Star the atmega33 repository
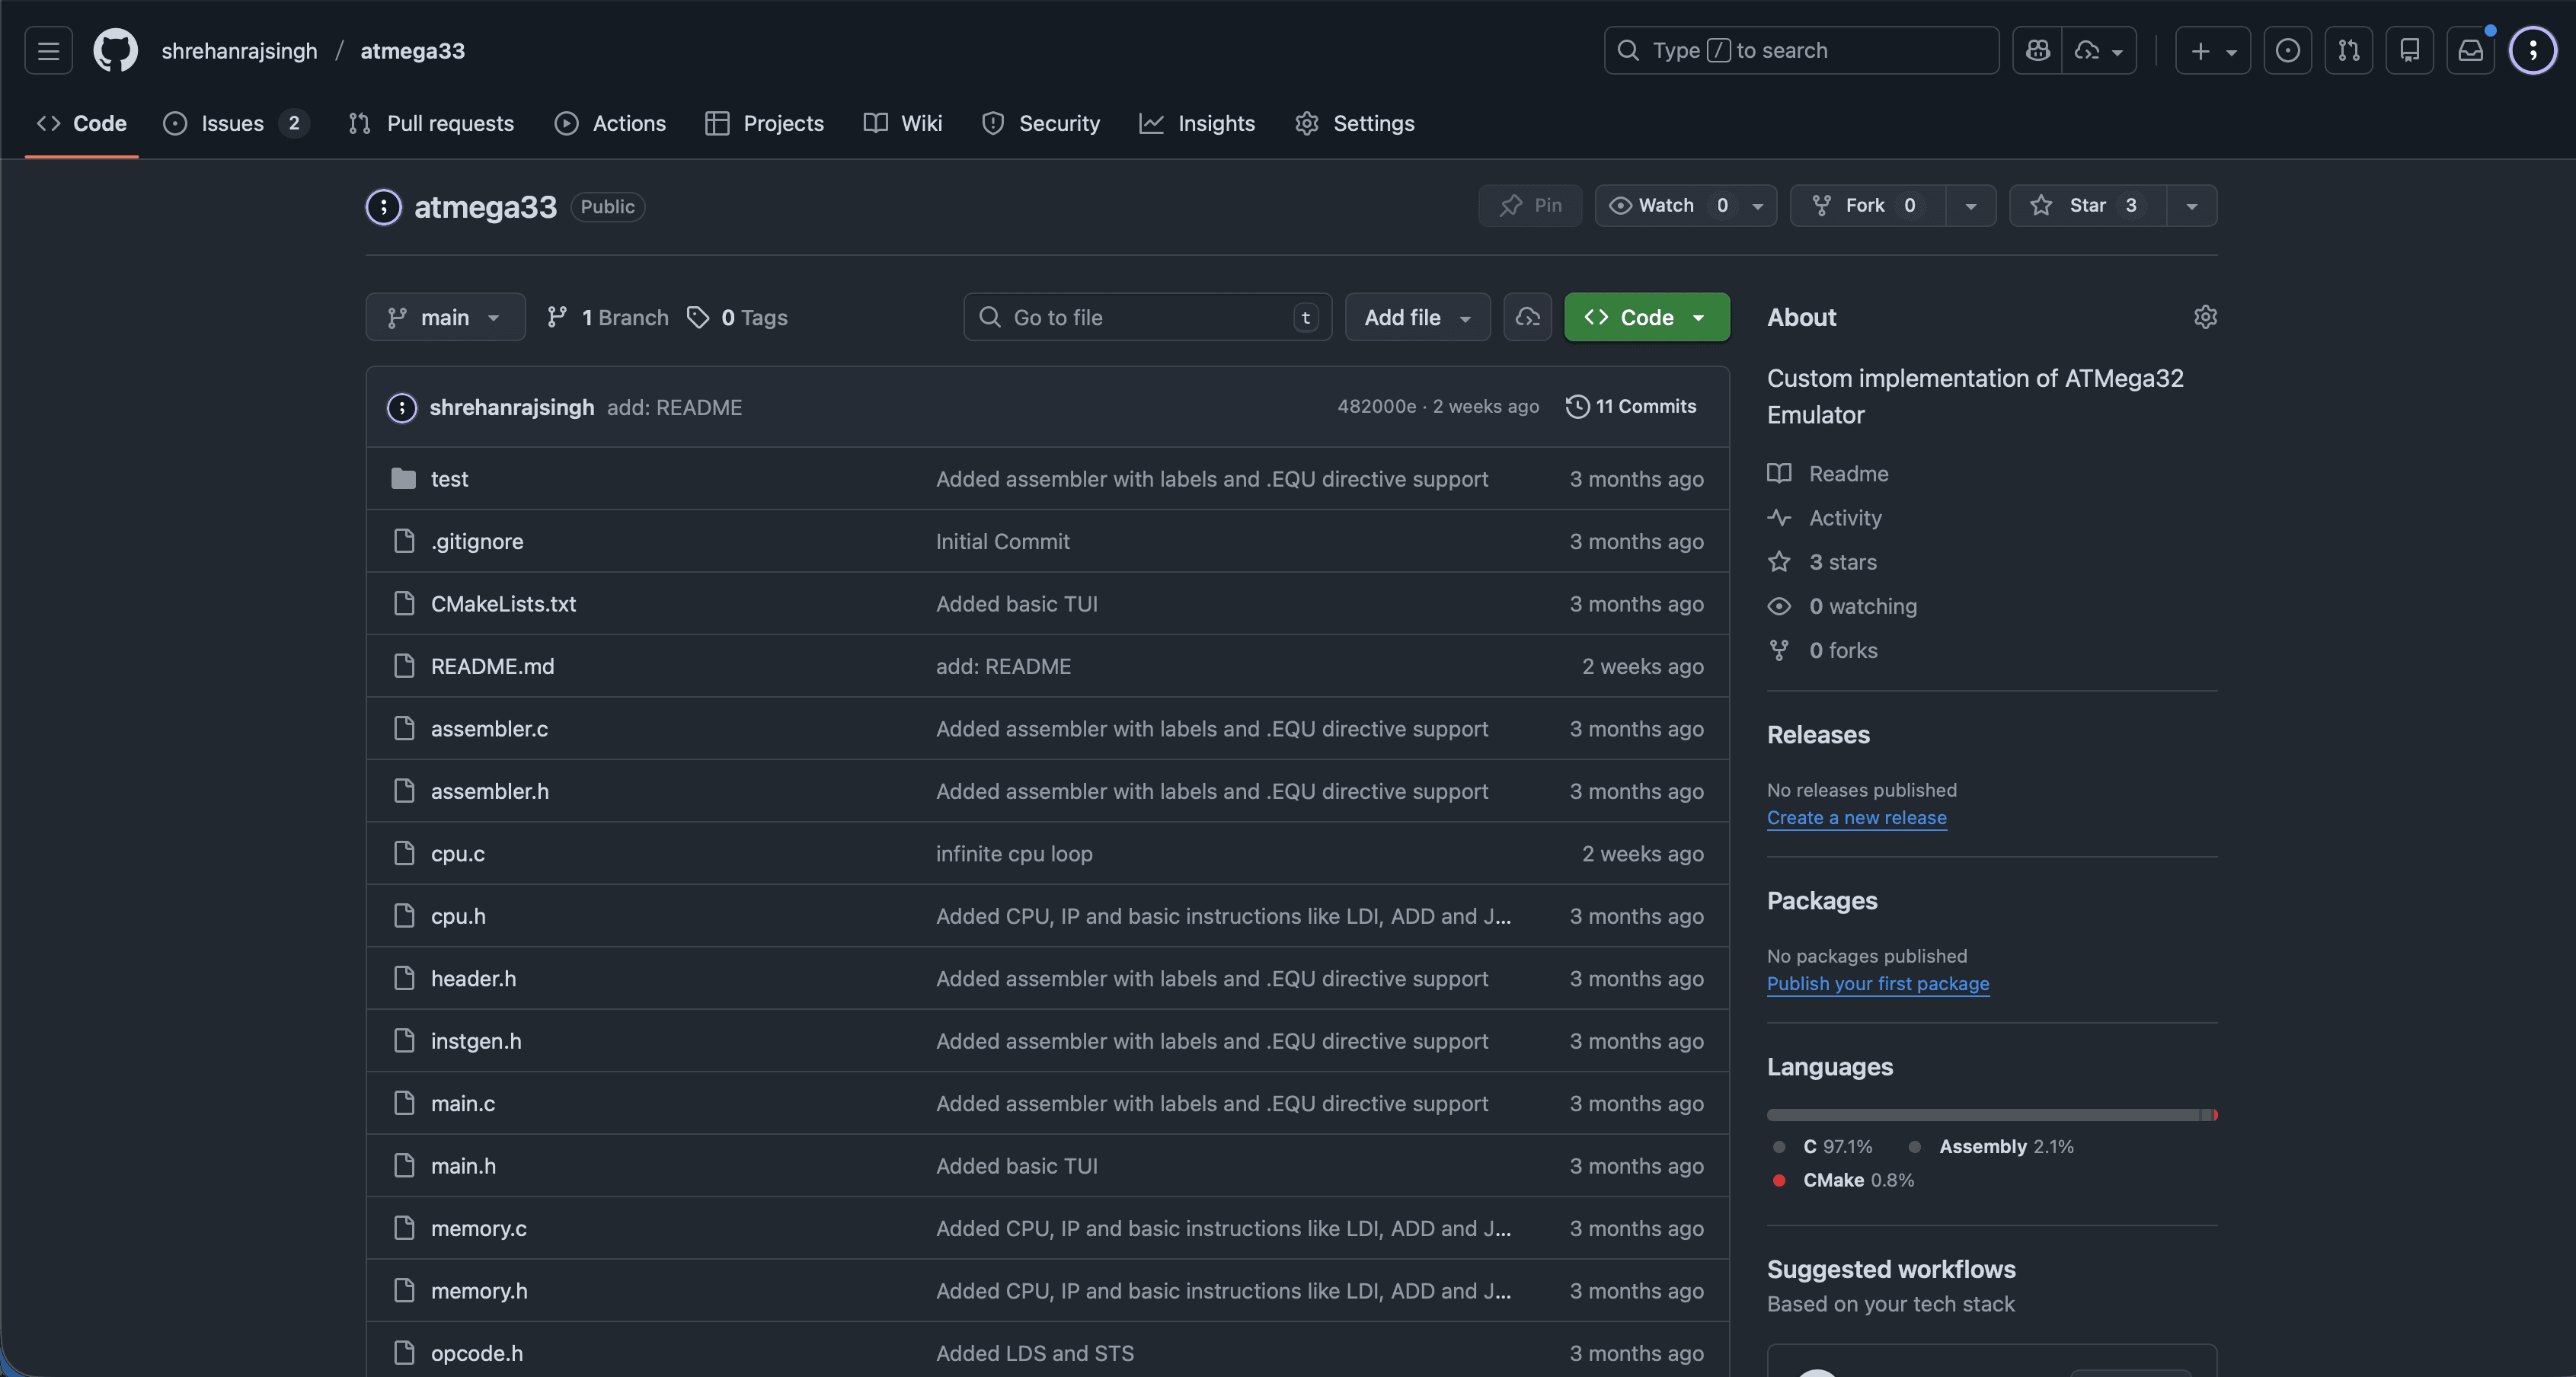The image size is (2576, 1377). point(2087,205)
